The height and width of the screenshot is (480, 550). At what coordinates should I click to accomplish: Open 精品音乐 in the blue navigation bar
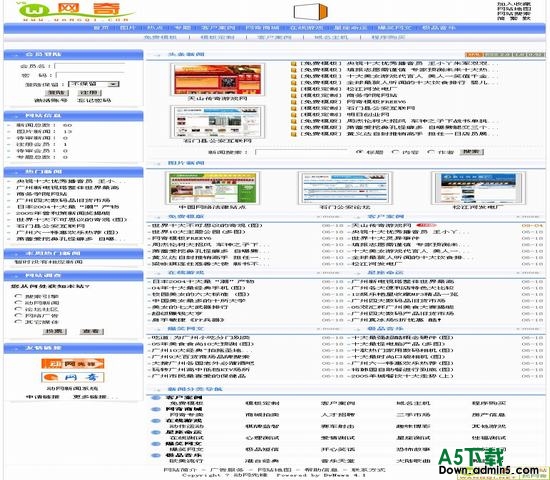pyautogui.click(x=438, y=28)
